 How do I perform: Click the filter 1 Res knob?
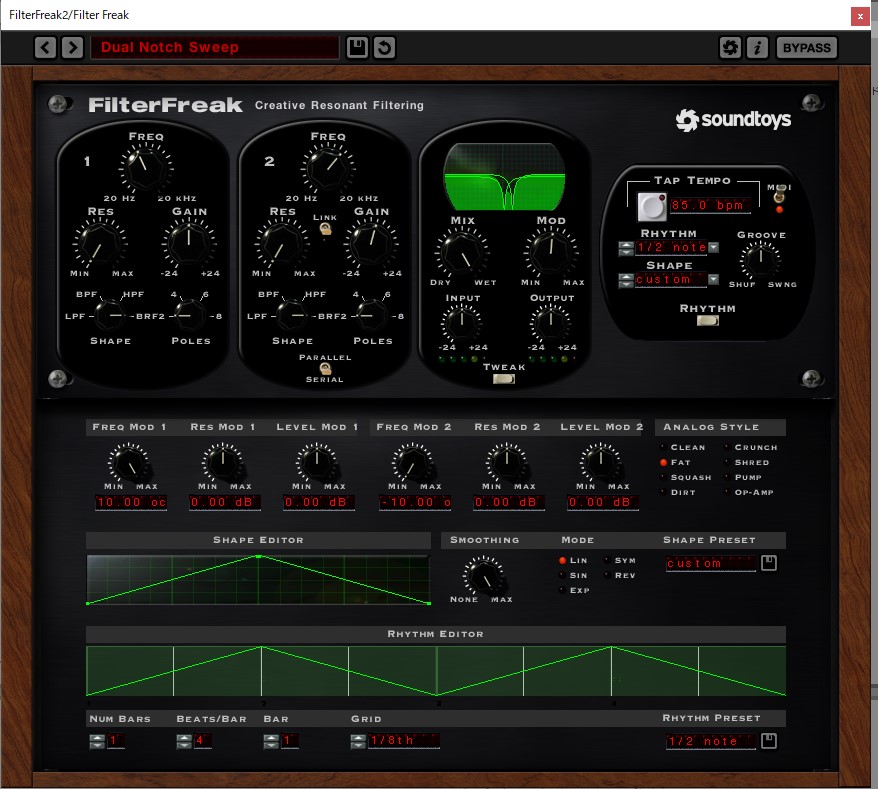point(100,244)
